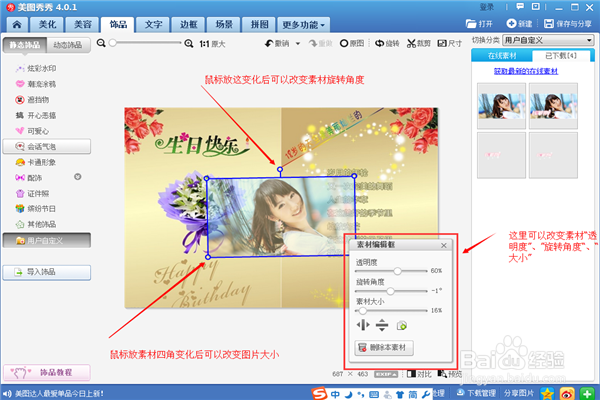Select the 潮流涂鸦 category
The width and height of the screenshot is (600, 400).
point(36,84)
